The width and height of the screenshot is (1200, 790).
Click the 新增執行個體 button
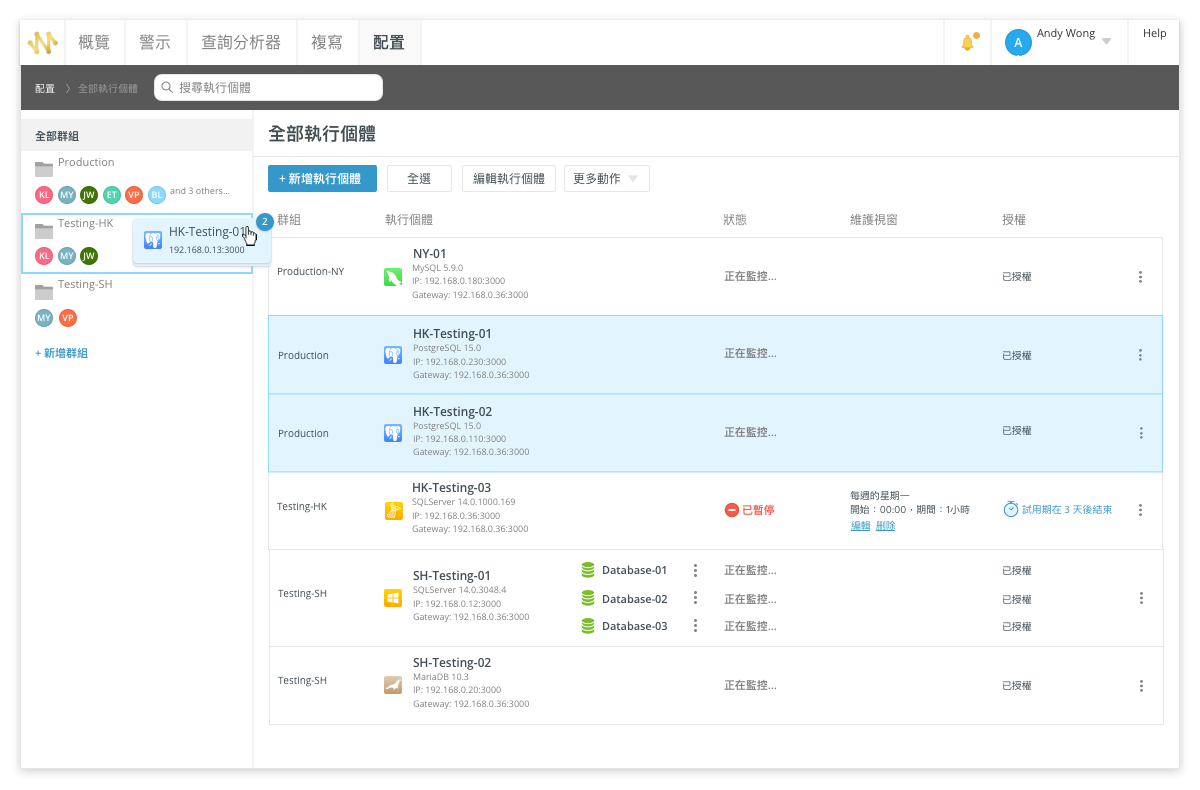[x=321, y=179]
